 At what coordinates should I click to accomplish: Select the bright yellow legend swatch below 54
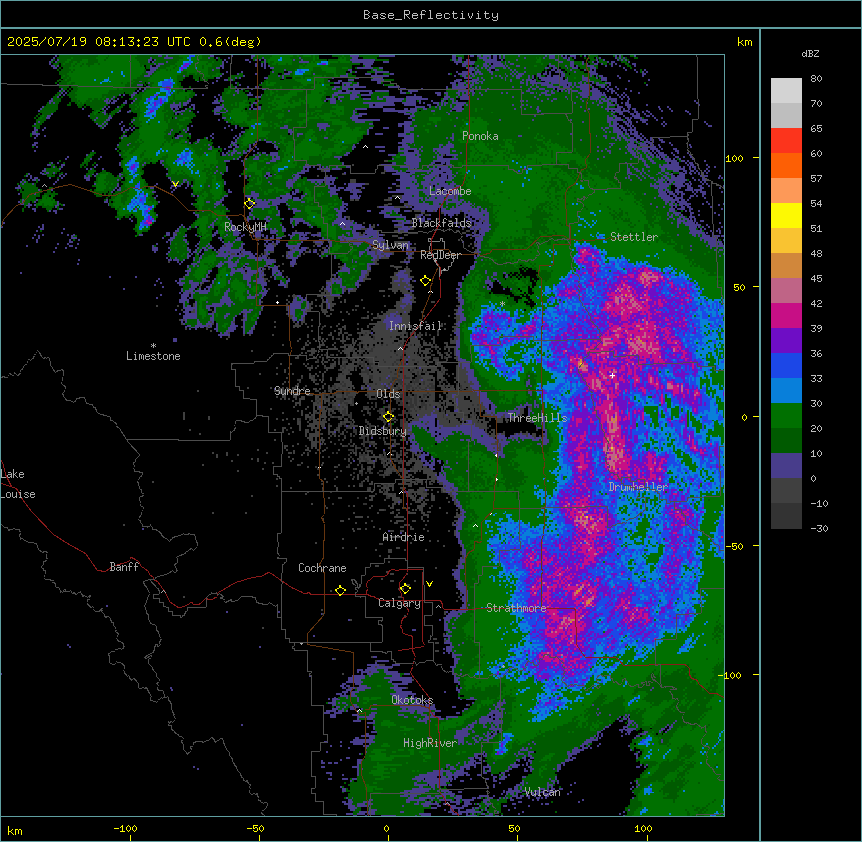pyautogui.click(x=786, y=215)
